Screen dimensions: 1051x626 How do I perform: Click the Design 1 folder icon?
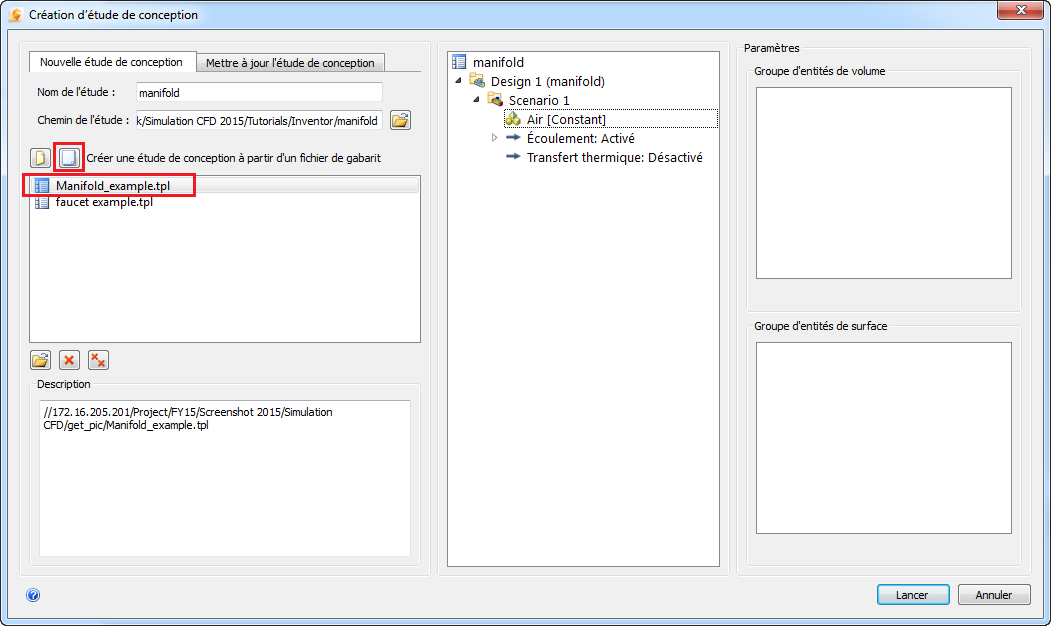[477, 81]
